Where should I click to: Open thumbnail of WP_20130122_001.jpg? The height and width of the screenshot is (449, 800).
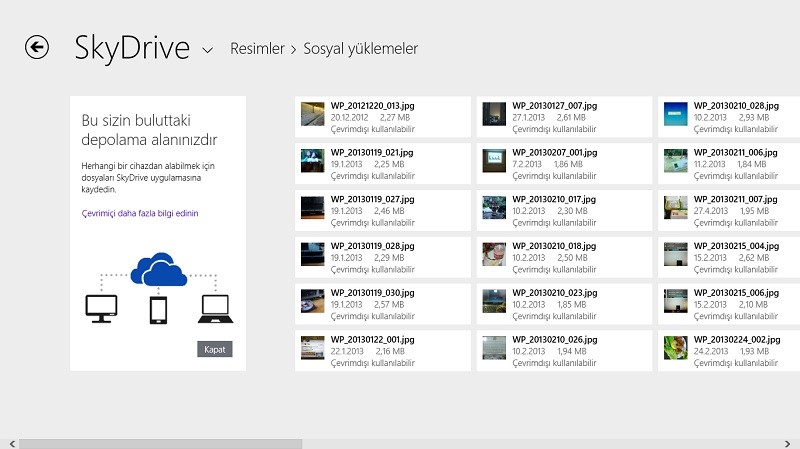[312, 348]
